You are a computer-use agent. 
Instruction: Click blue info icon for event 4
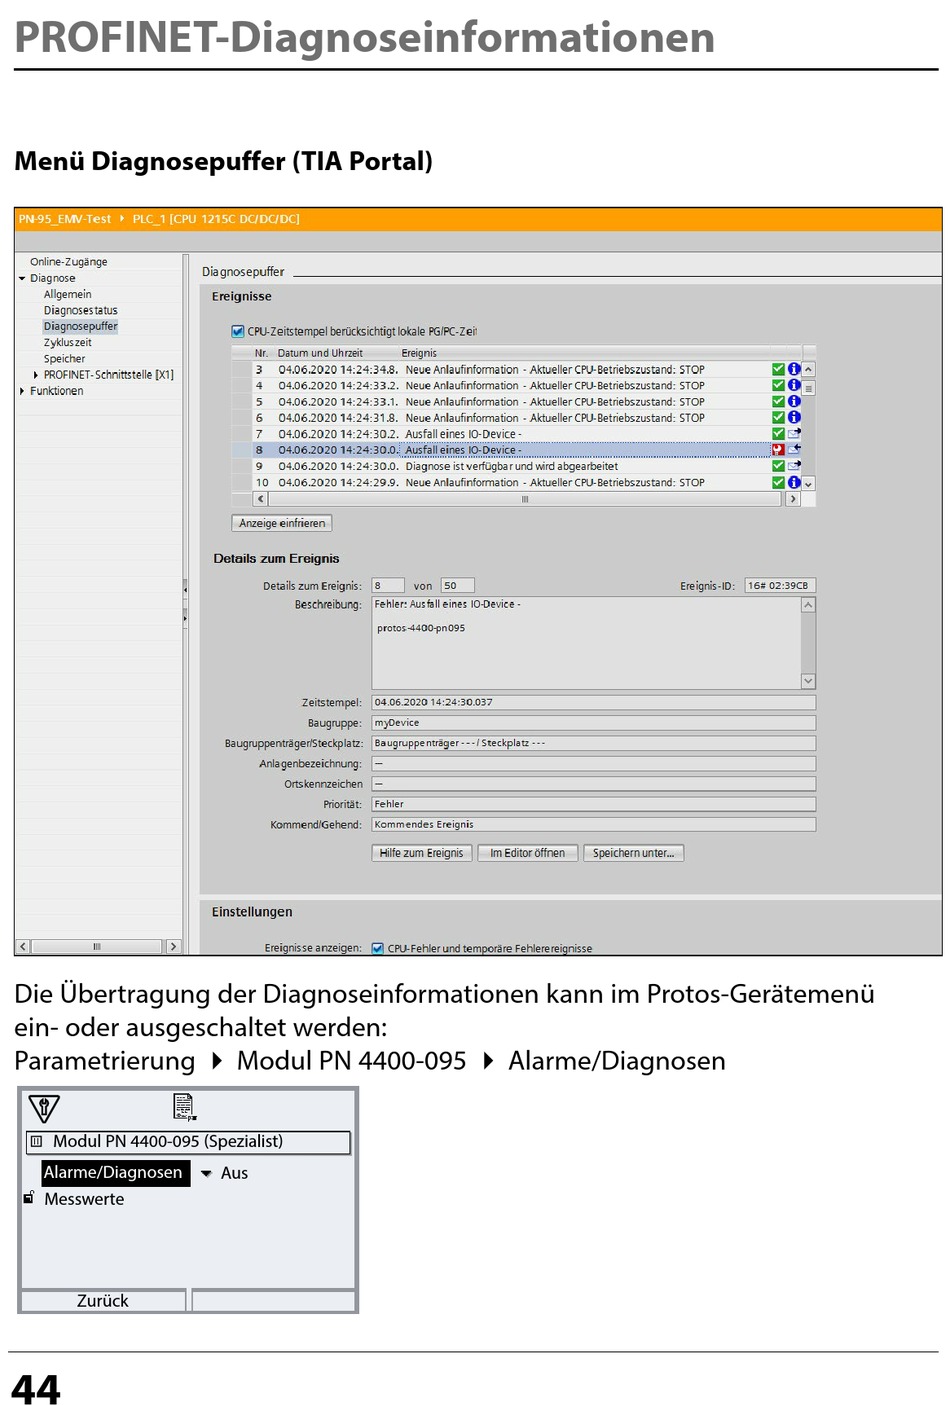794,385
